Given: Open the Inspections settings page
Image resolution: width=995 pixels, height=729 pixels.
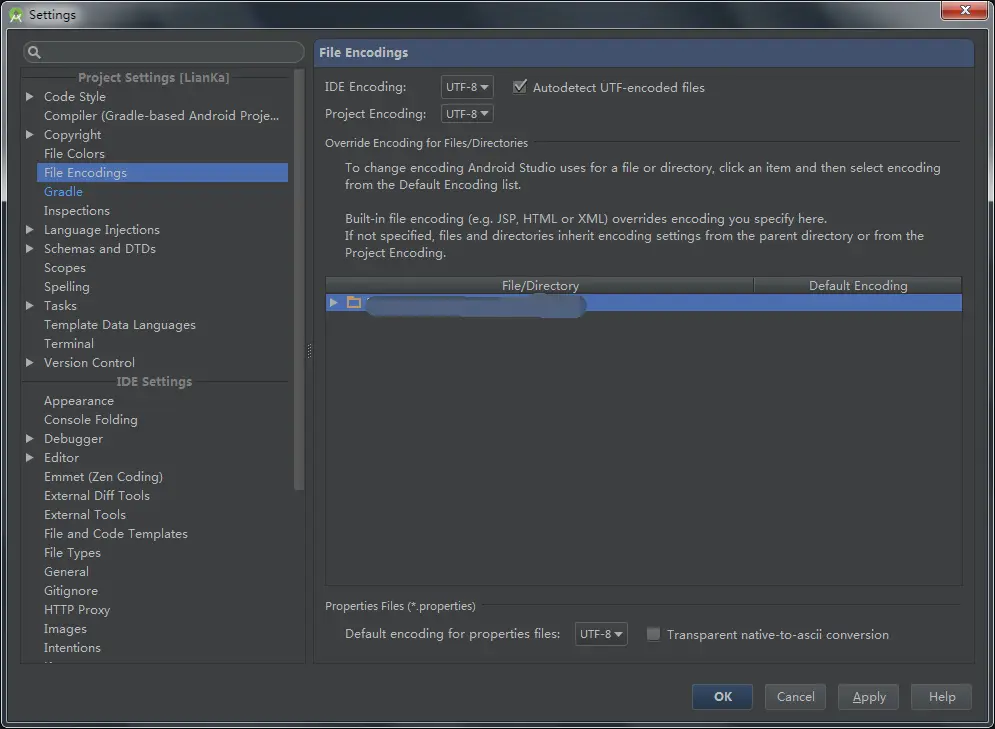Looking at the screenshot, I should pyautogui.click(x=77, y=211).
